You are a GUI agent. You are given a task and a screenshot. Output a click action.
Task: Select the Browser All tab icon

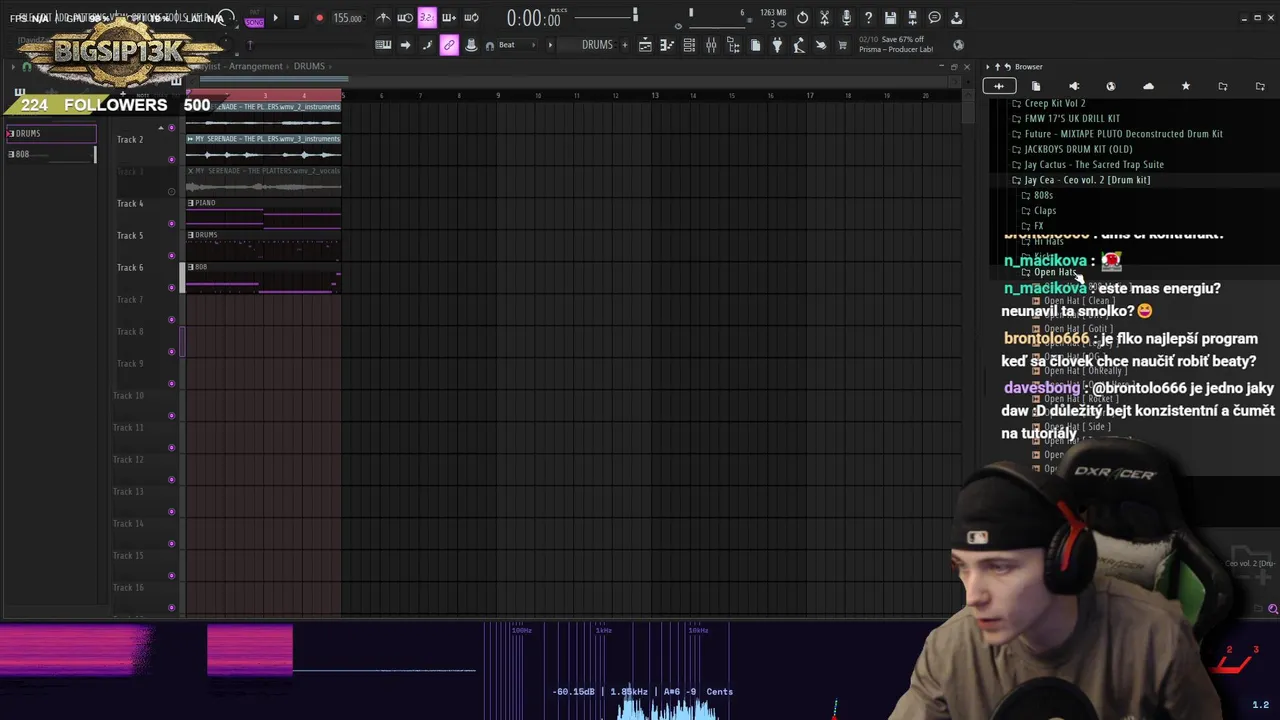pyautogui.click(x=999, y=86)
